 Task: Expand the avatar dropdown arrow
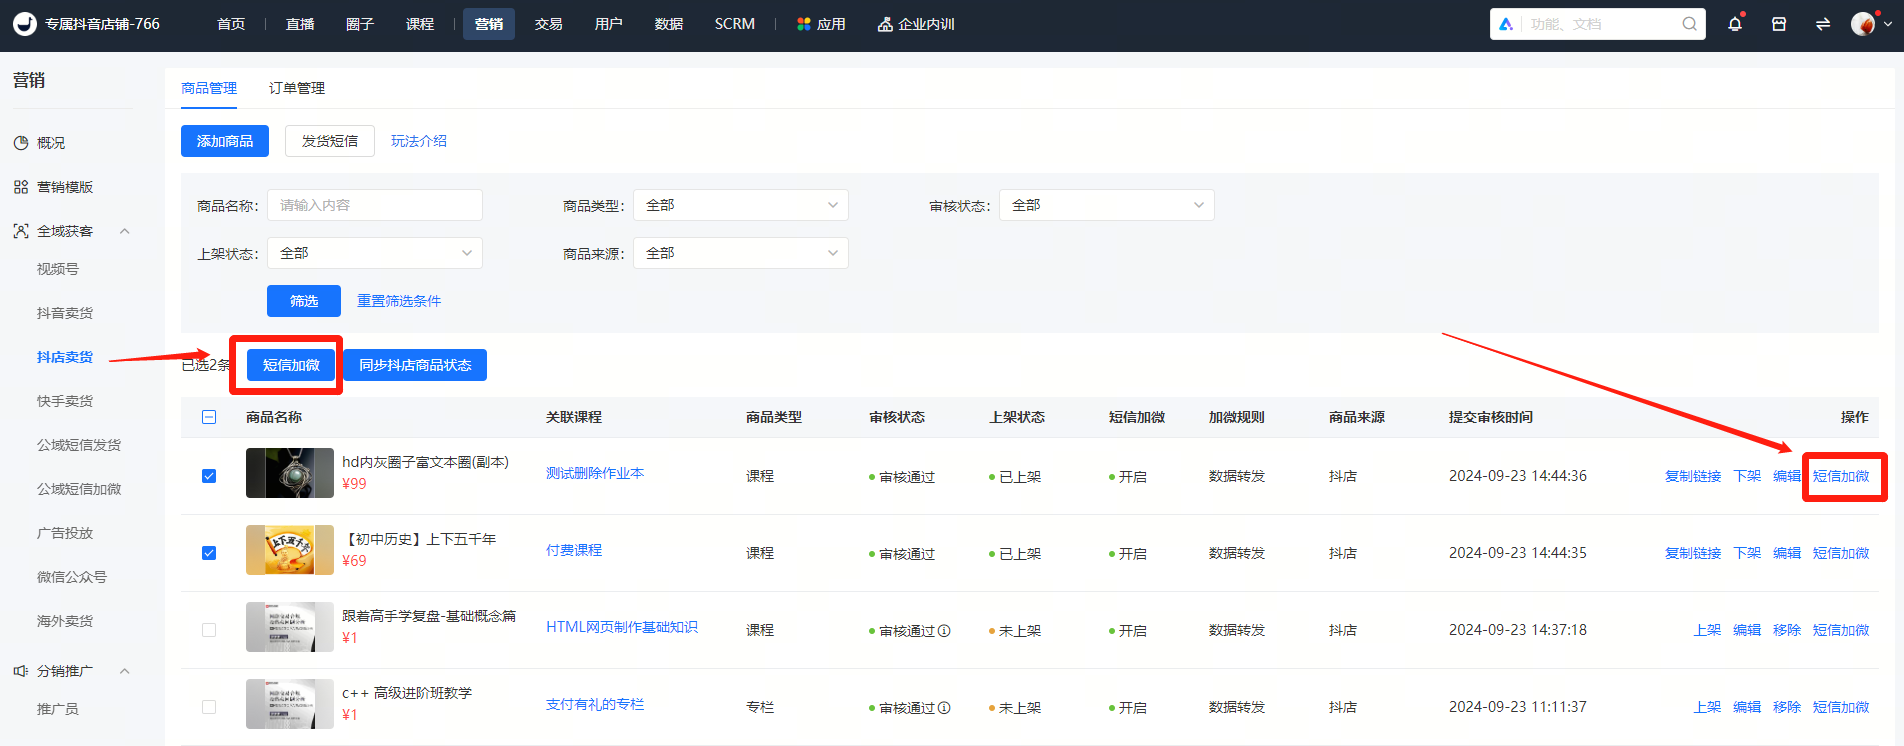click(1888, 24)
